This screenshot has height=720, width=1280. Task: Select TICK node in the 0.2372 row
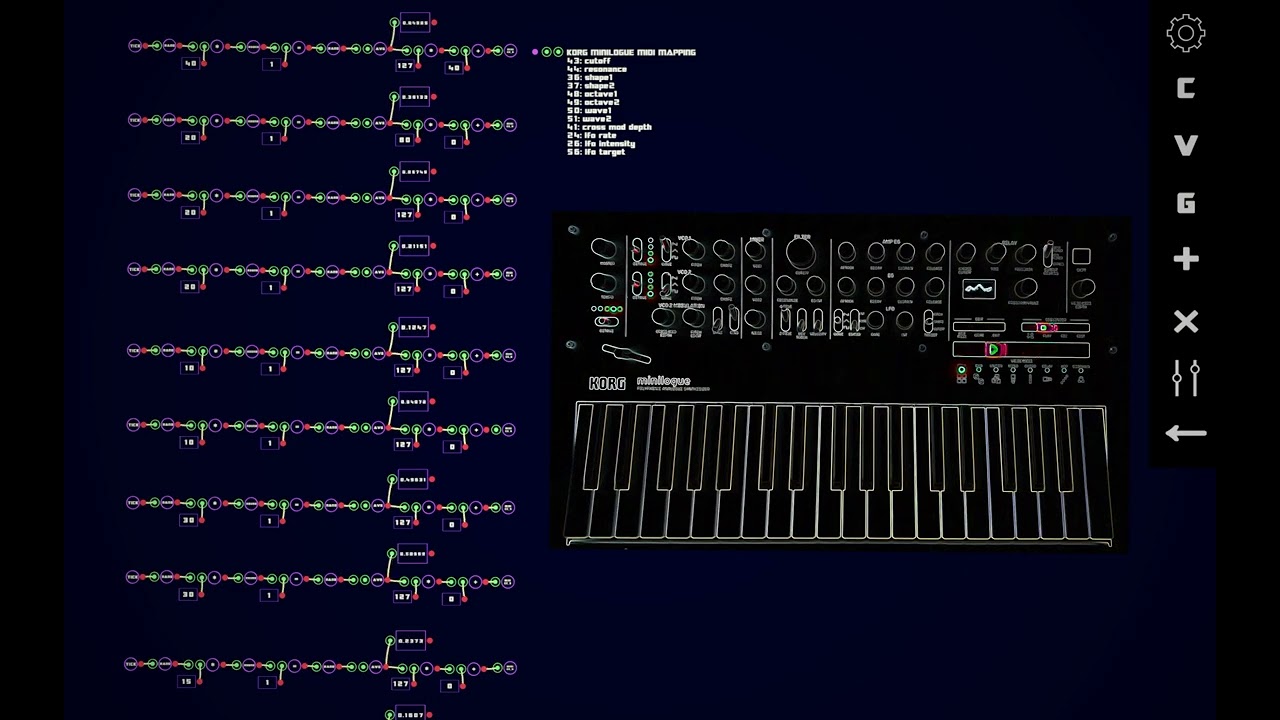(131, 664)
